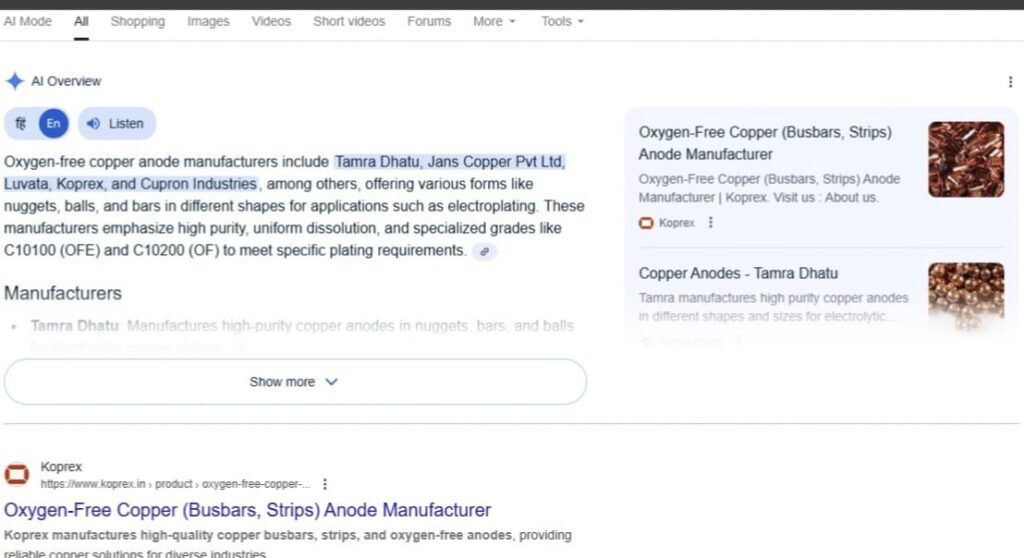Click the Koprex favicon in search result
The width and height of the screenshot is (1024, 558).
(17, 475)
